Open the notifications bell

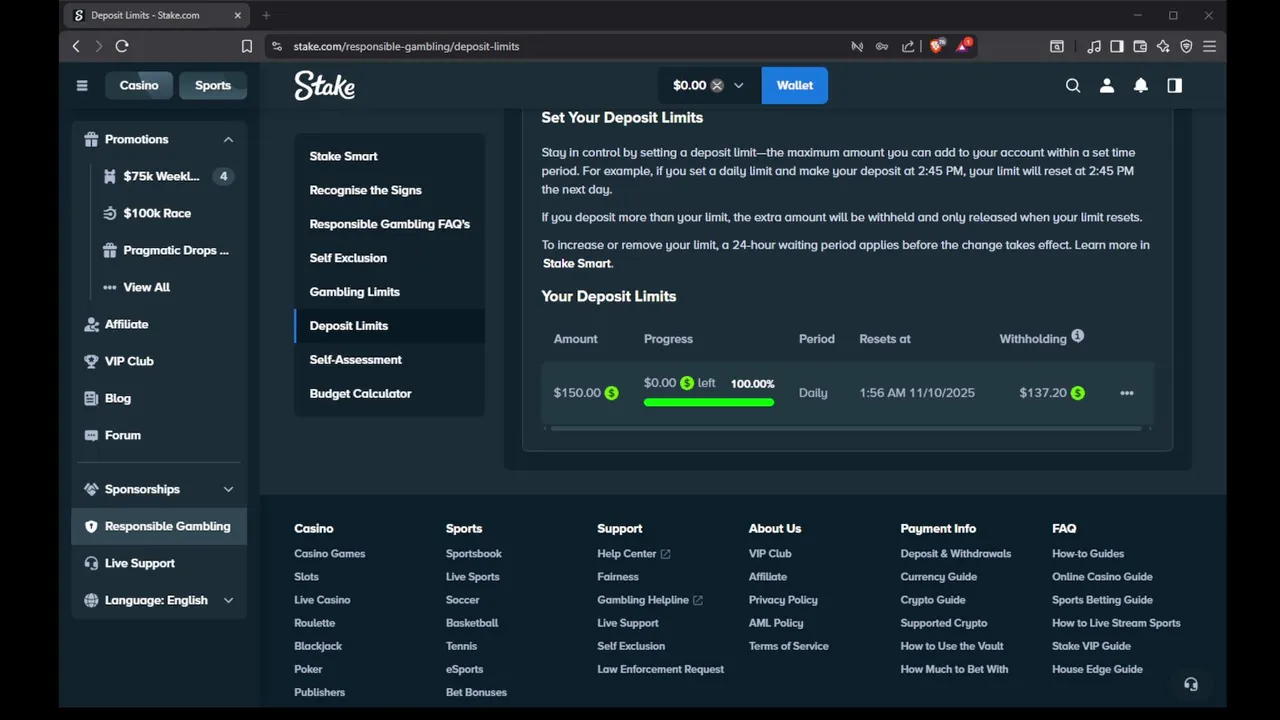point(1141,86)
